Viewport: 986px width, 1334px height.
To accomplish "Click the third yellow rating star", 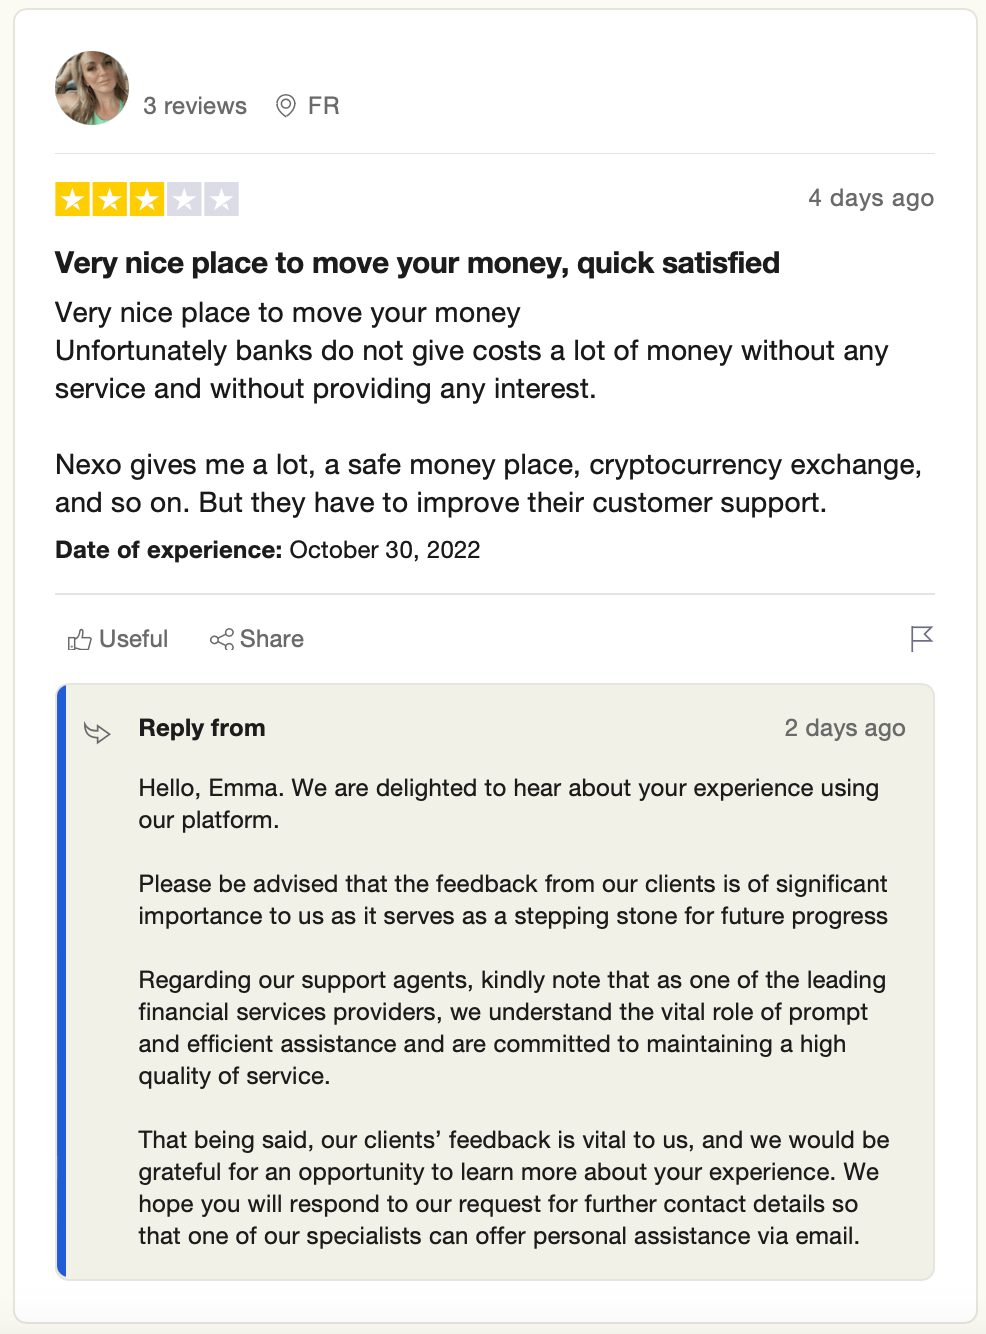I will (x=147, y=199).
